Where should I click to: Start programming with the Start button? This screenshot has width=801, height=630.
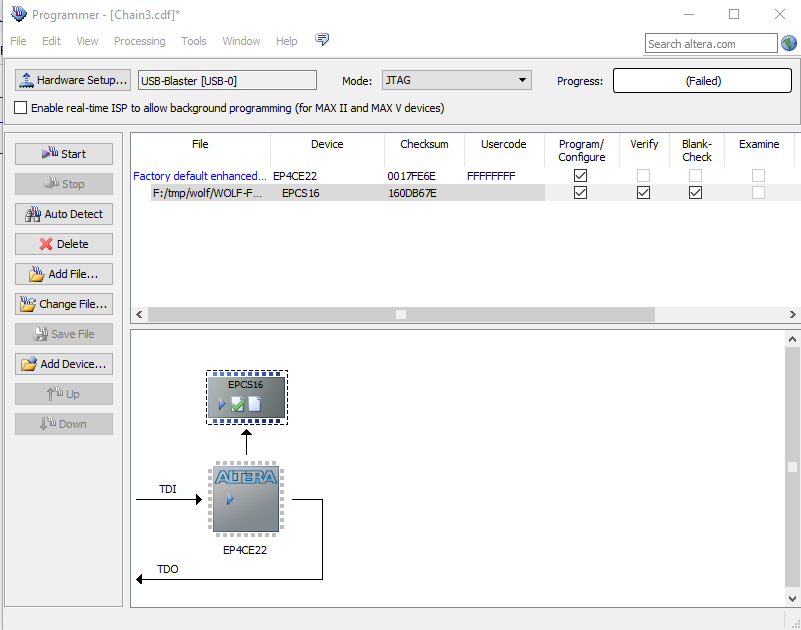point(64,154)
